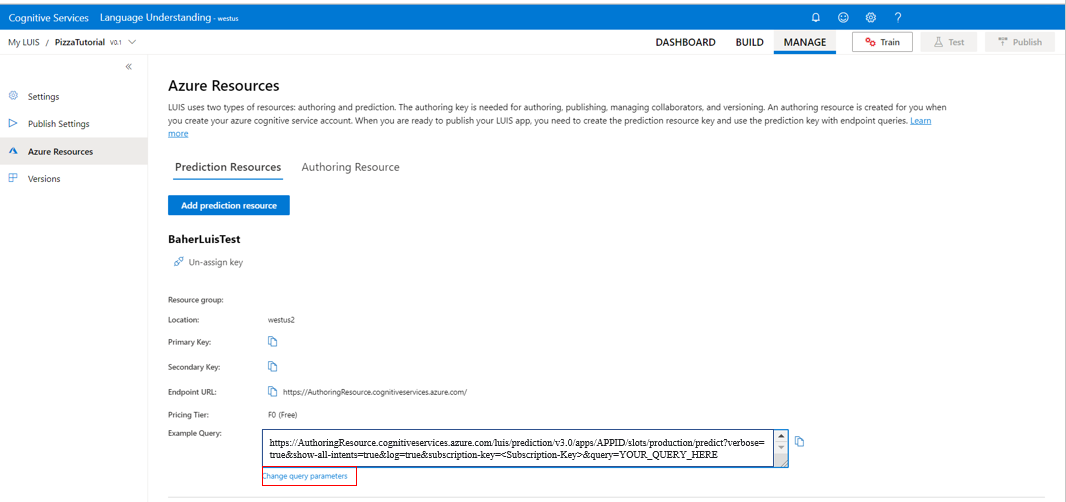1066x502 pixels.
Task: Click Language Understanding header title
Action: (156, 18)
